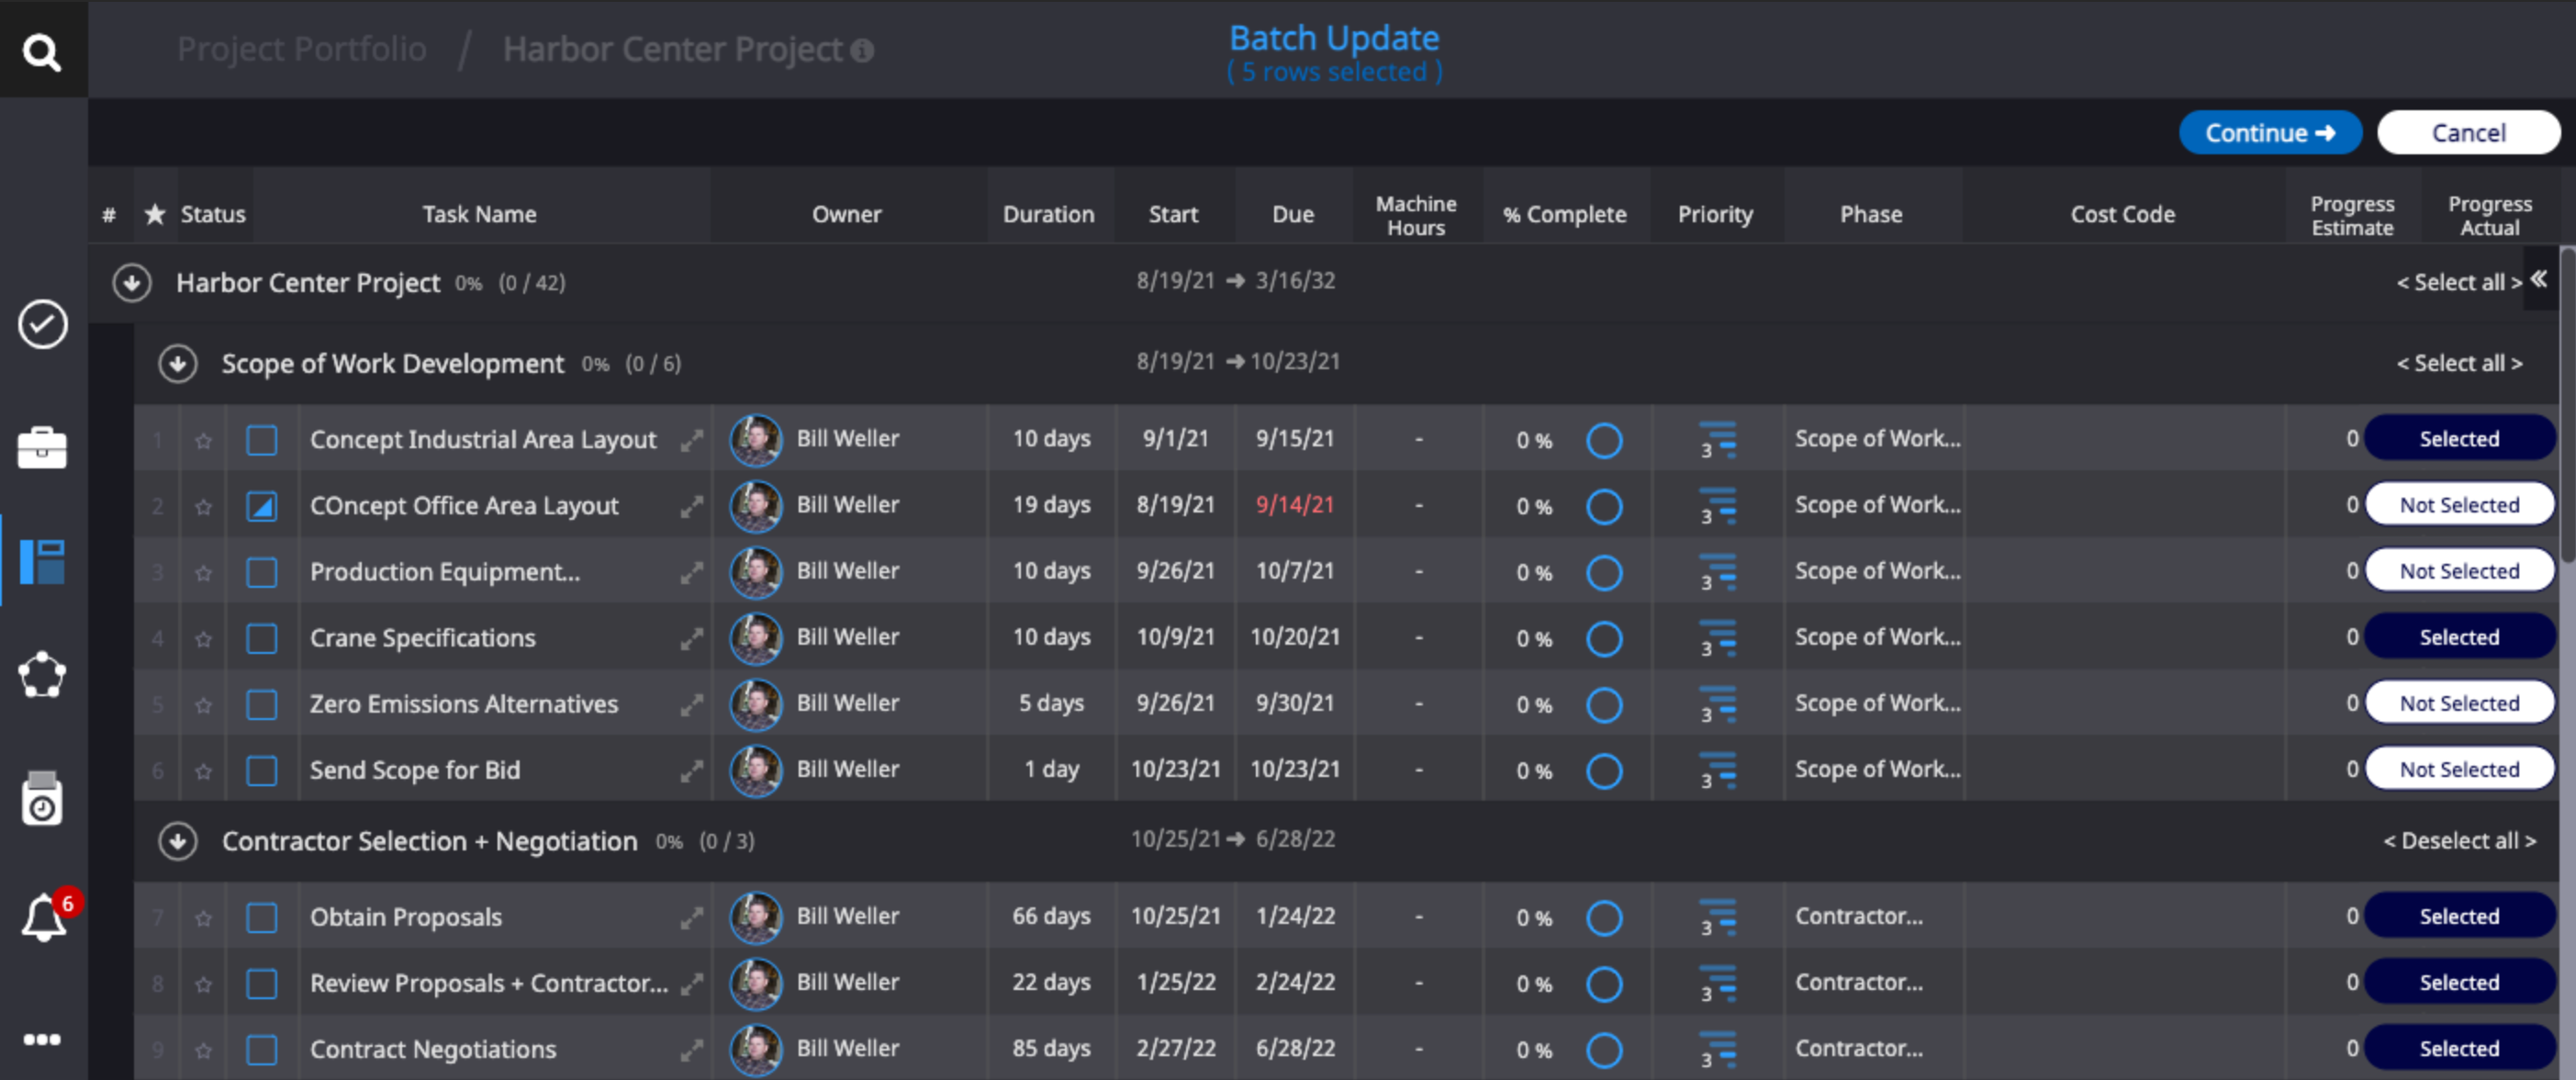2576x1080 pixels.
Task: Click Select all for Scope of Work Development
Action: click(2459, 363)
